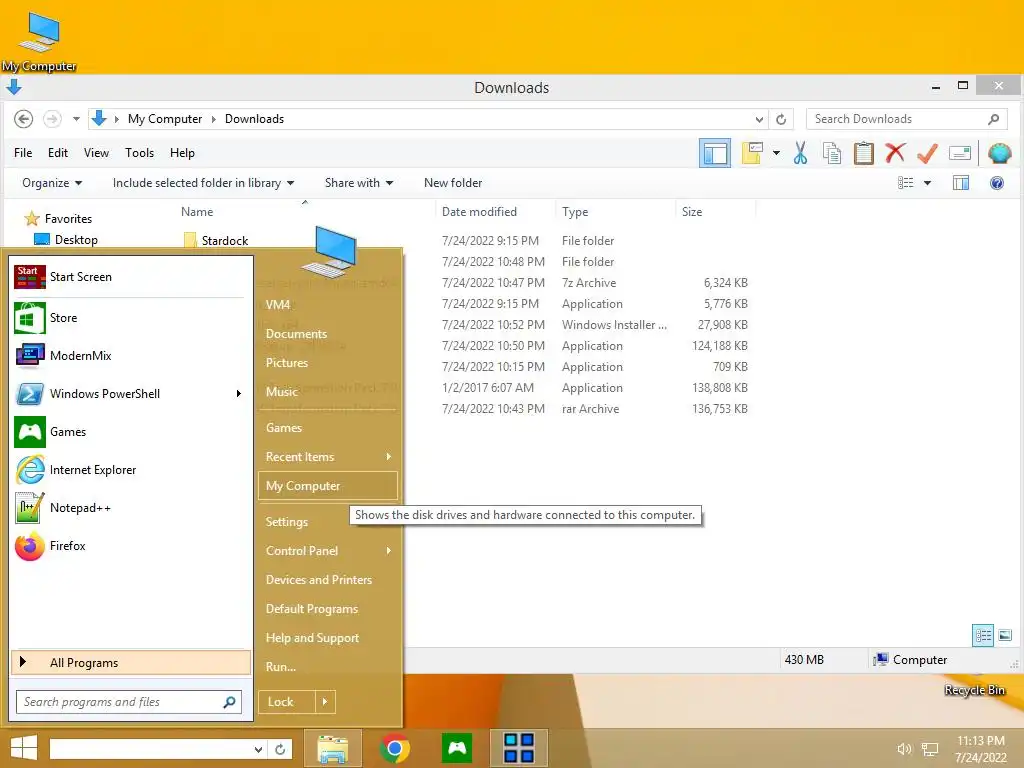Screen dimensions: 1024x768
Task: Open the Edit menu
Action: click(57, 153)
